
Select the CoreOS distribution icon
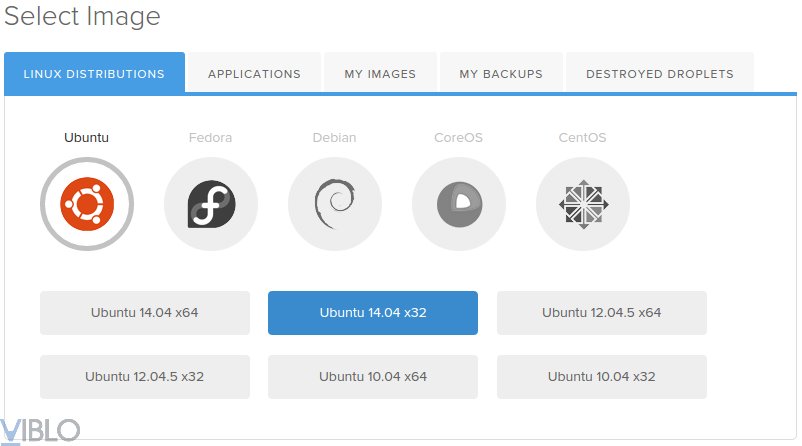[x=459, y=204]
